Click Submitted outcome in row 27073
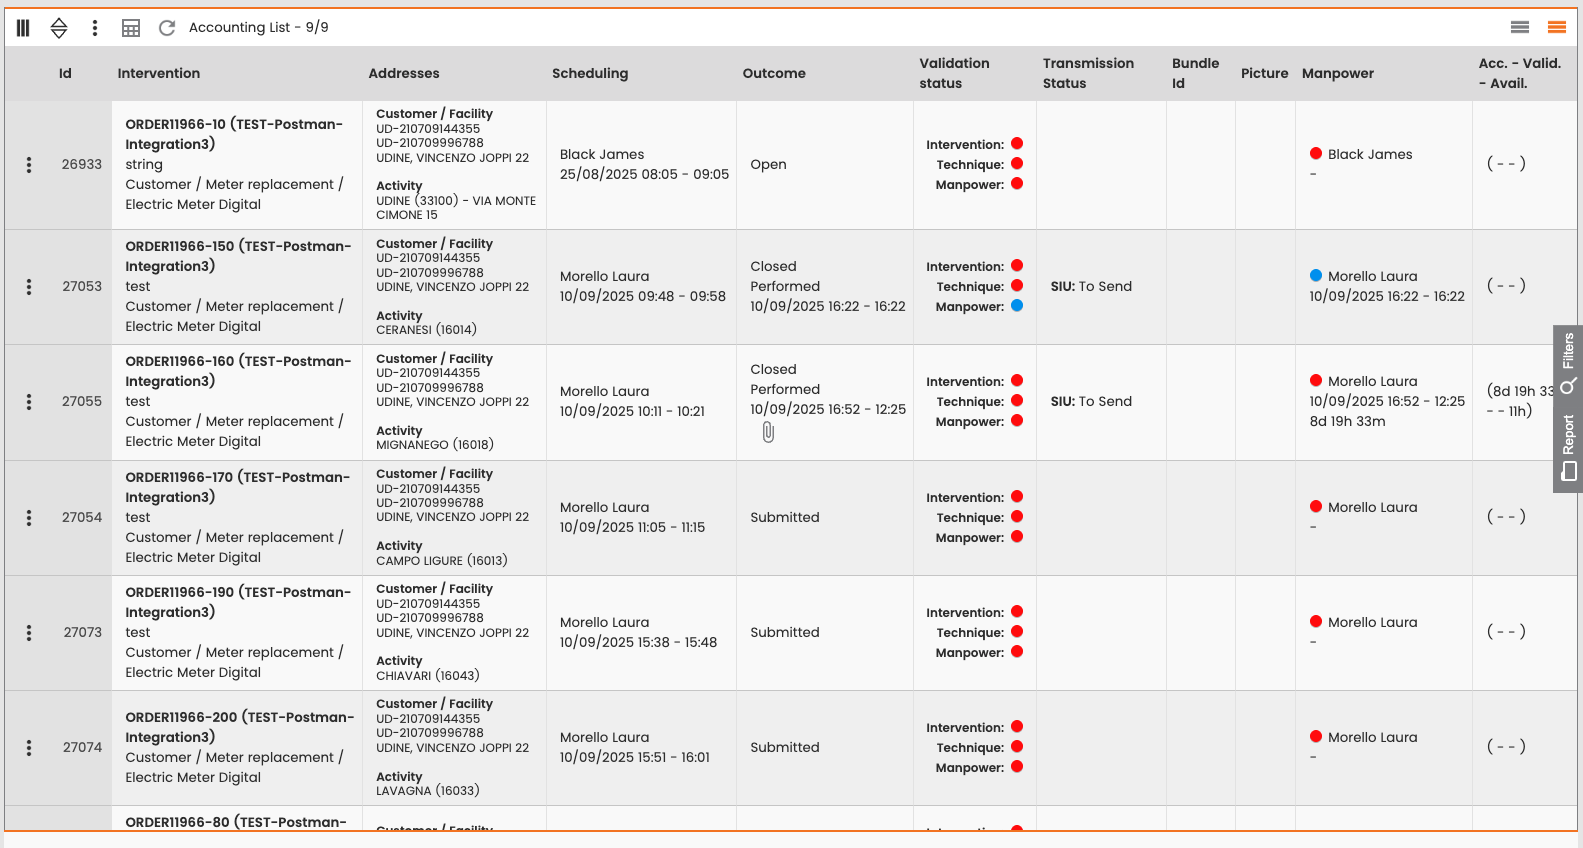 click(785, 633)
